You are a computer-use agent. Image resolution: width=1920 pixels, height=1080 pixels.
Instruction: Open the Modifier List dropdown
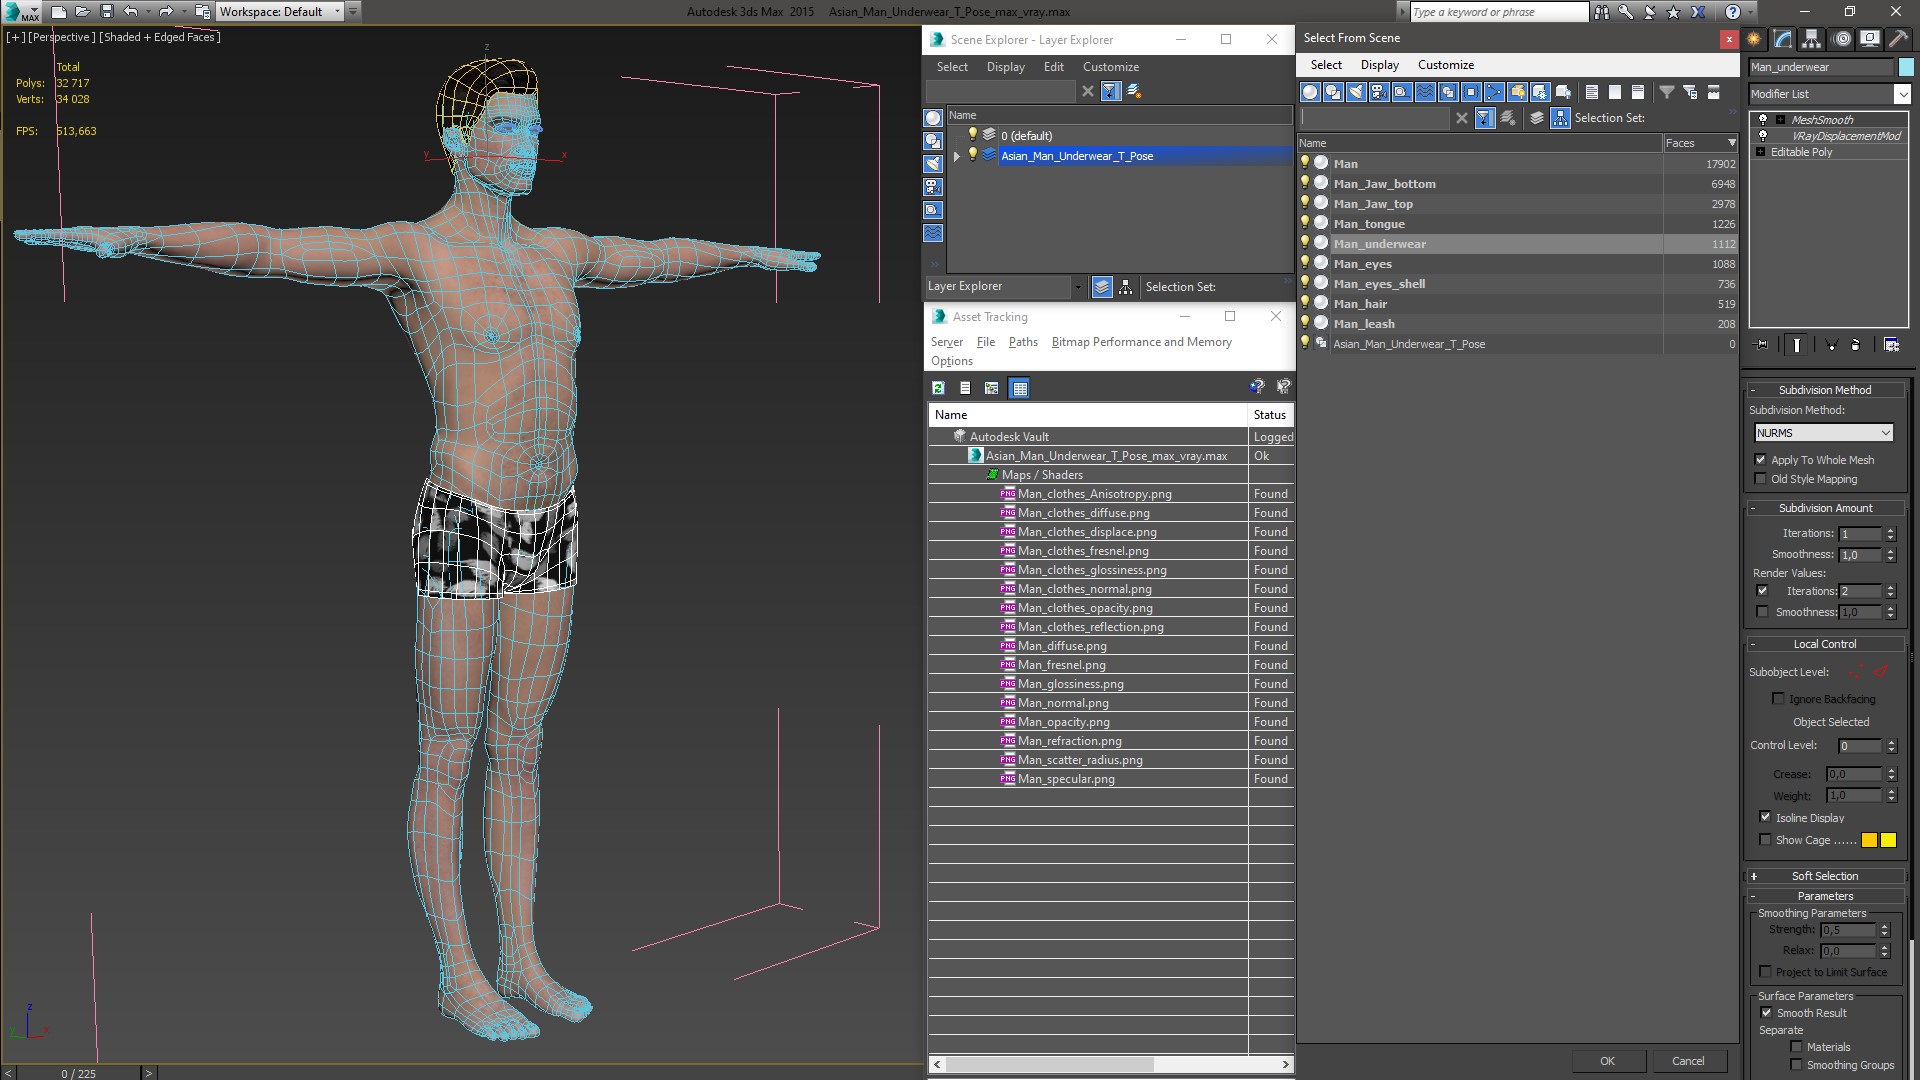tap(1901, 94)
